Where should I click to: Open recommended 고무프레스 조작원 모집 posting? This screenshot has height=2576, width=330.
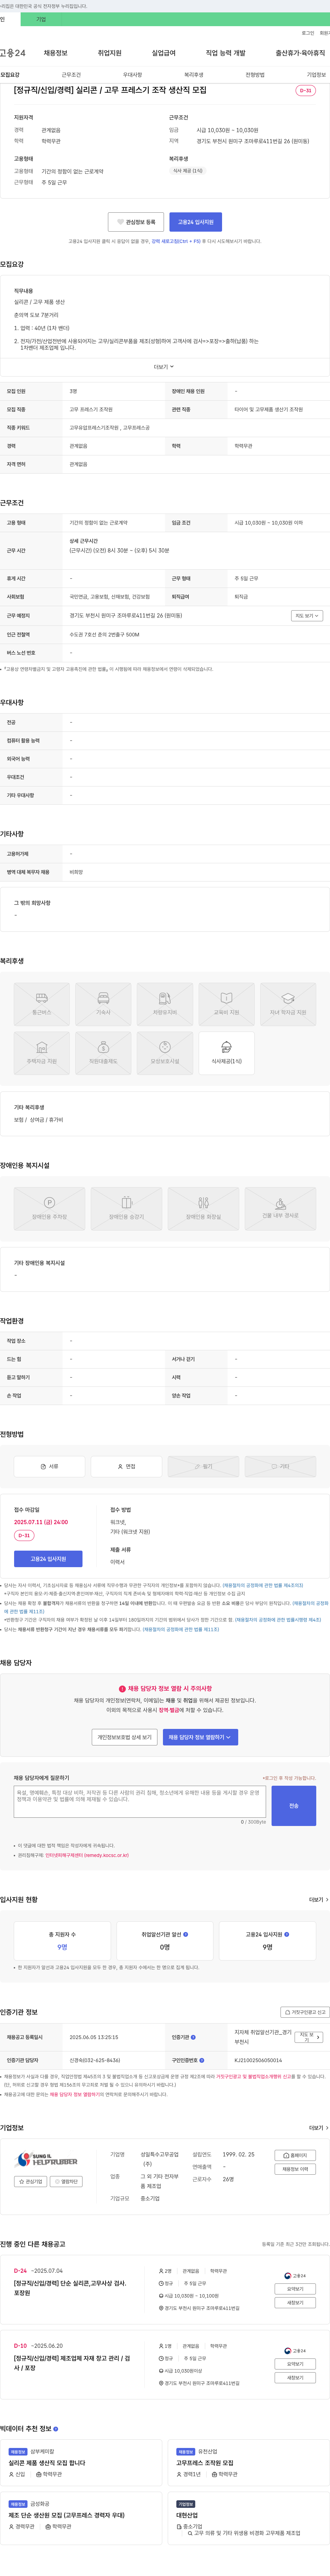pos(205,2463)
